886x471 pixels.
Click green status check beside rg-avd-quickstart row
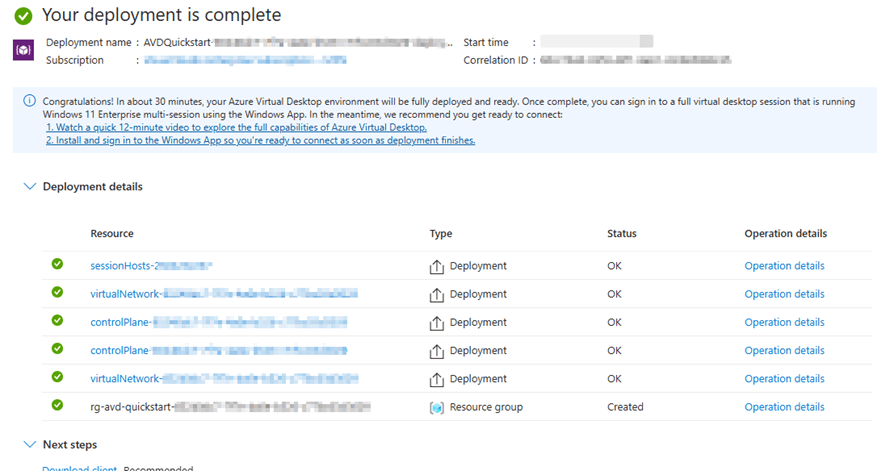point(57,406)
